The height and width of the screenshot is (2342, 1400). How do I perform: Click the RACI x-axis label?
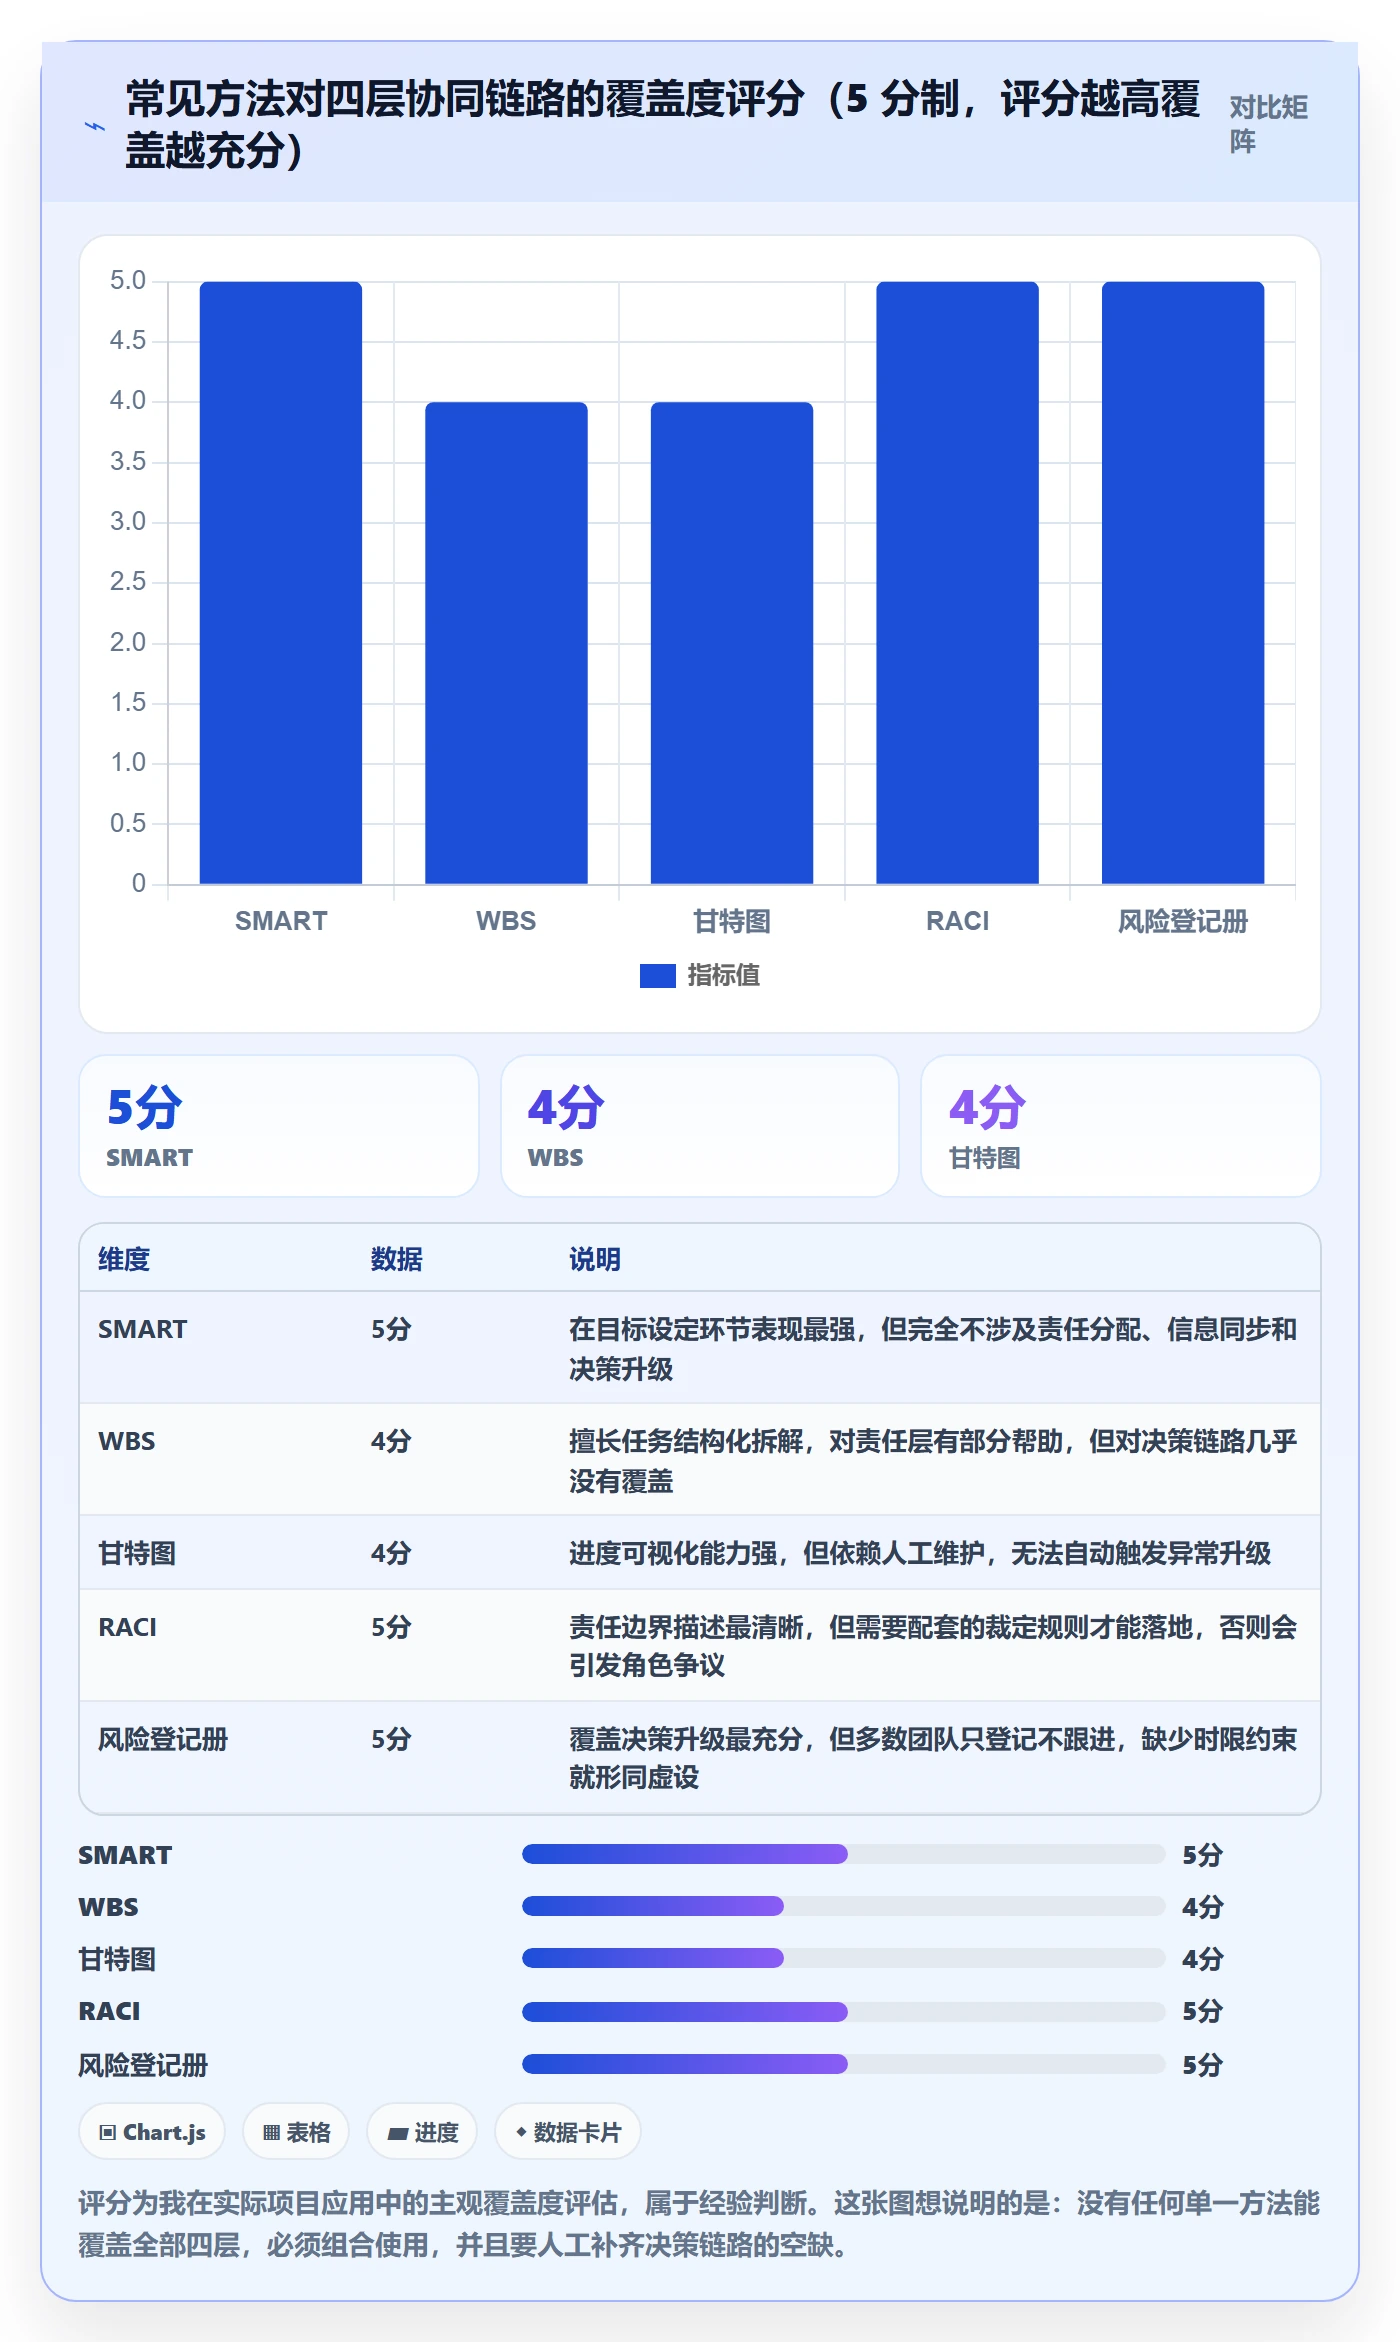coord(957,921)
